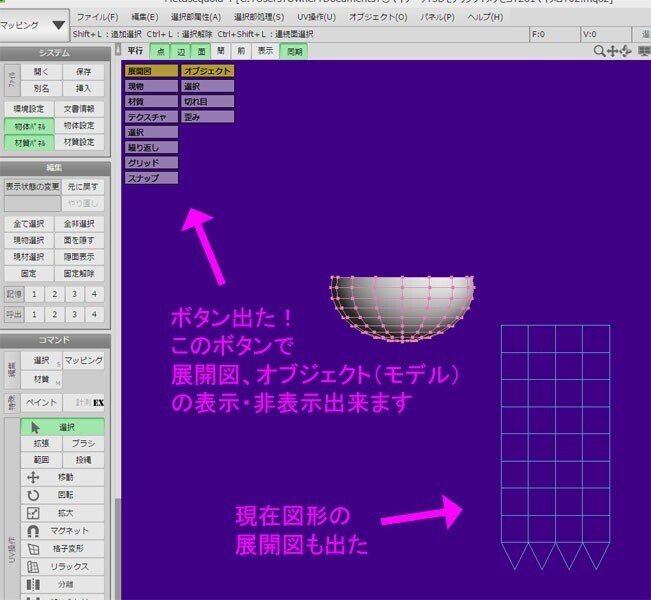Screen dimensions: 651x600
Task: Click the magnifier zoom view icon
Action: [599, 51]
